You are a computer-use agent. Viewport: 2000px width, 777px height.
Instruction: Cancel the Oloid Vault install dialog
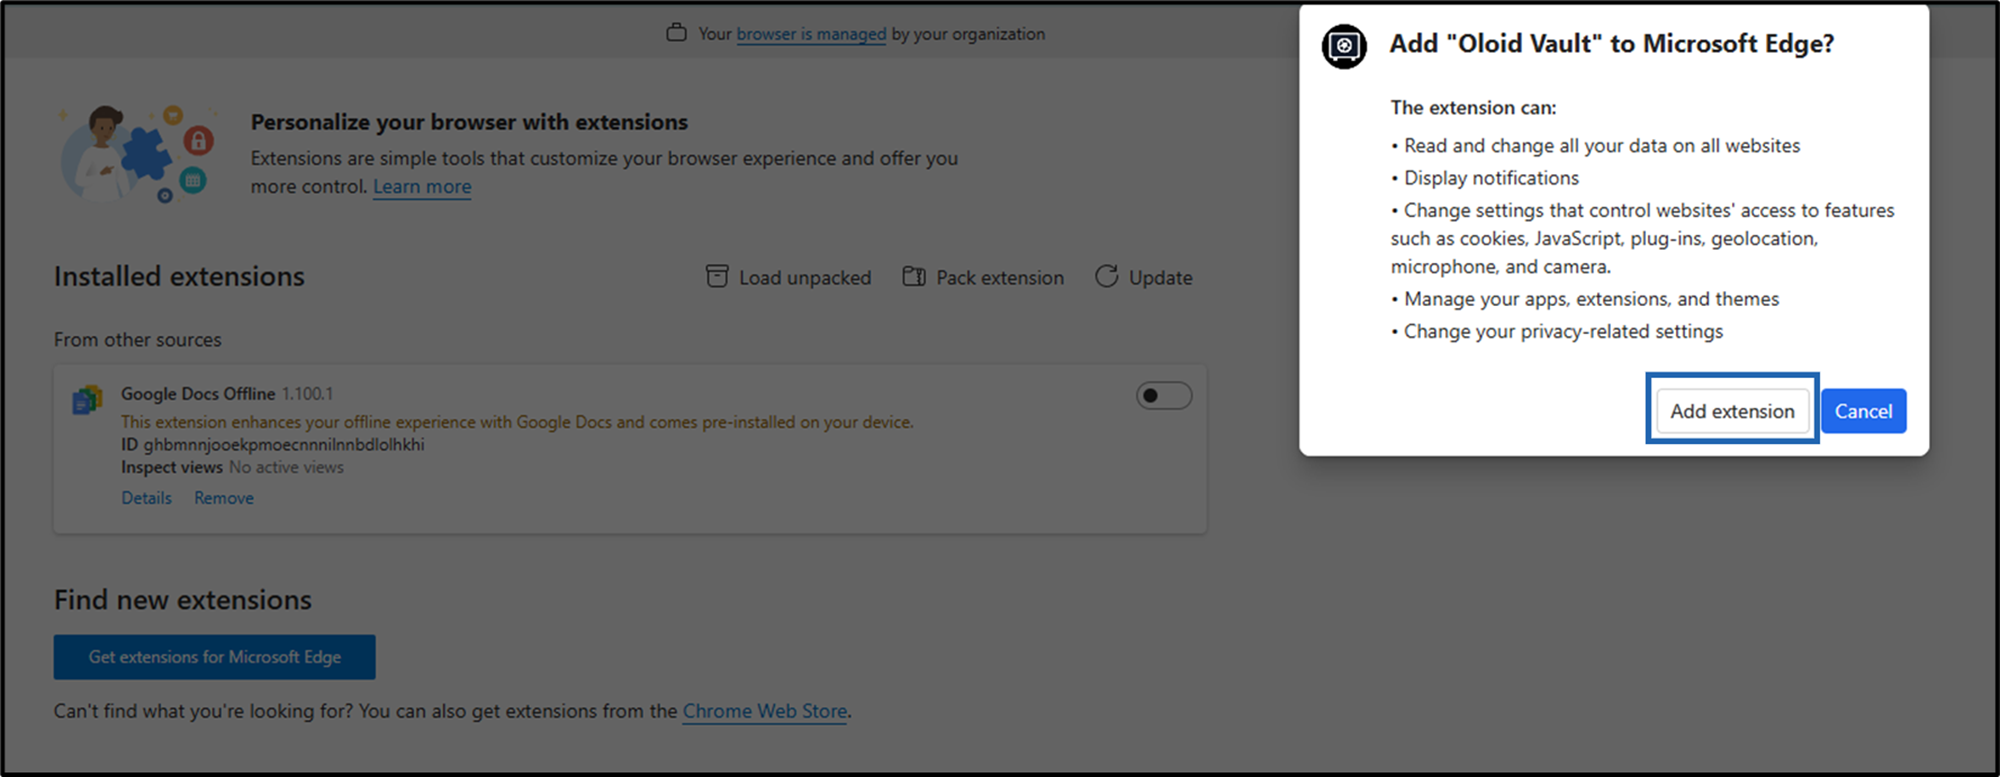tap(1863, 411)
